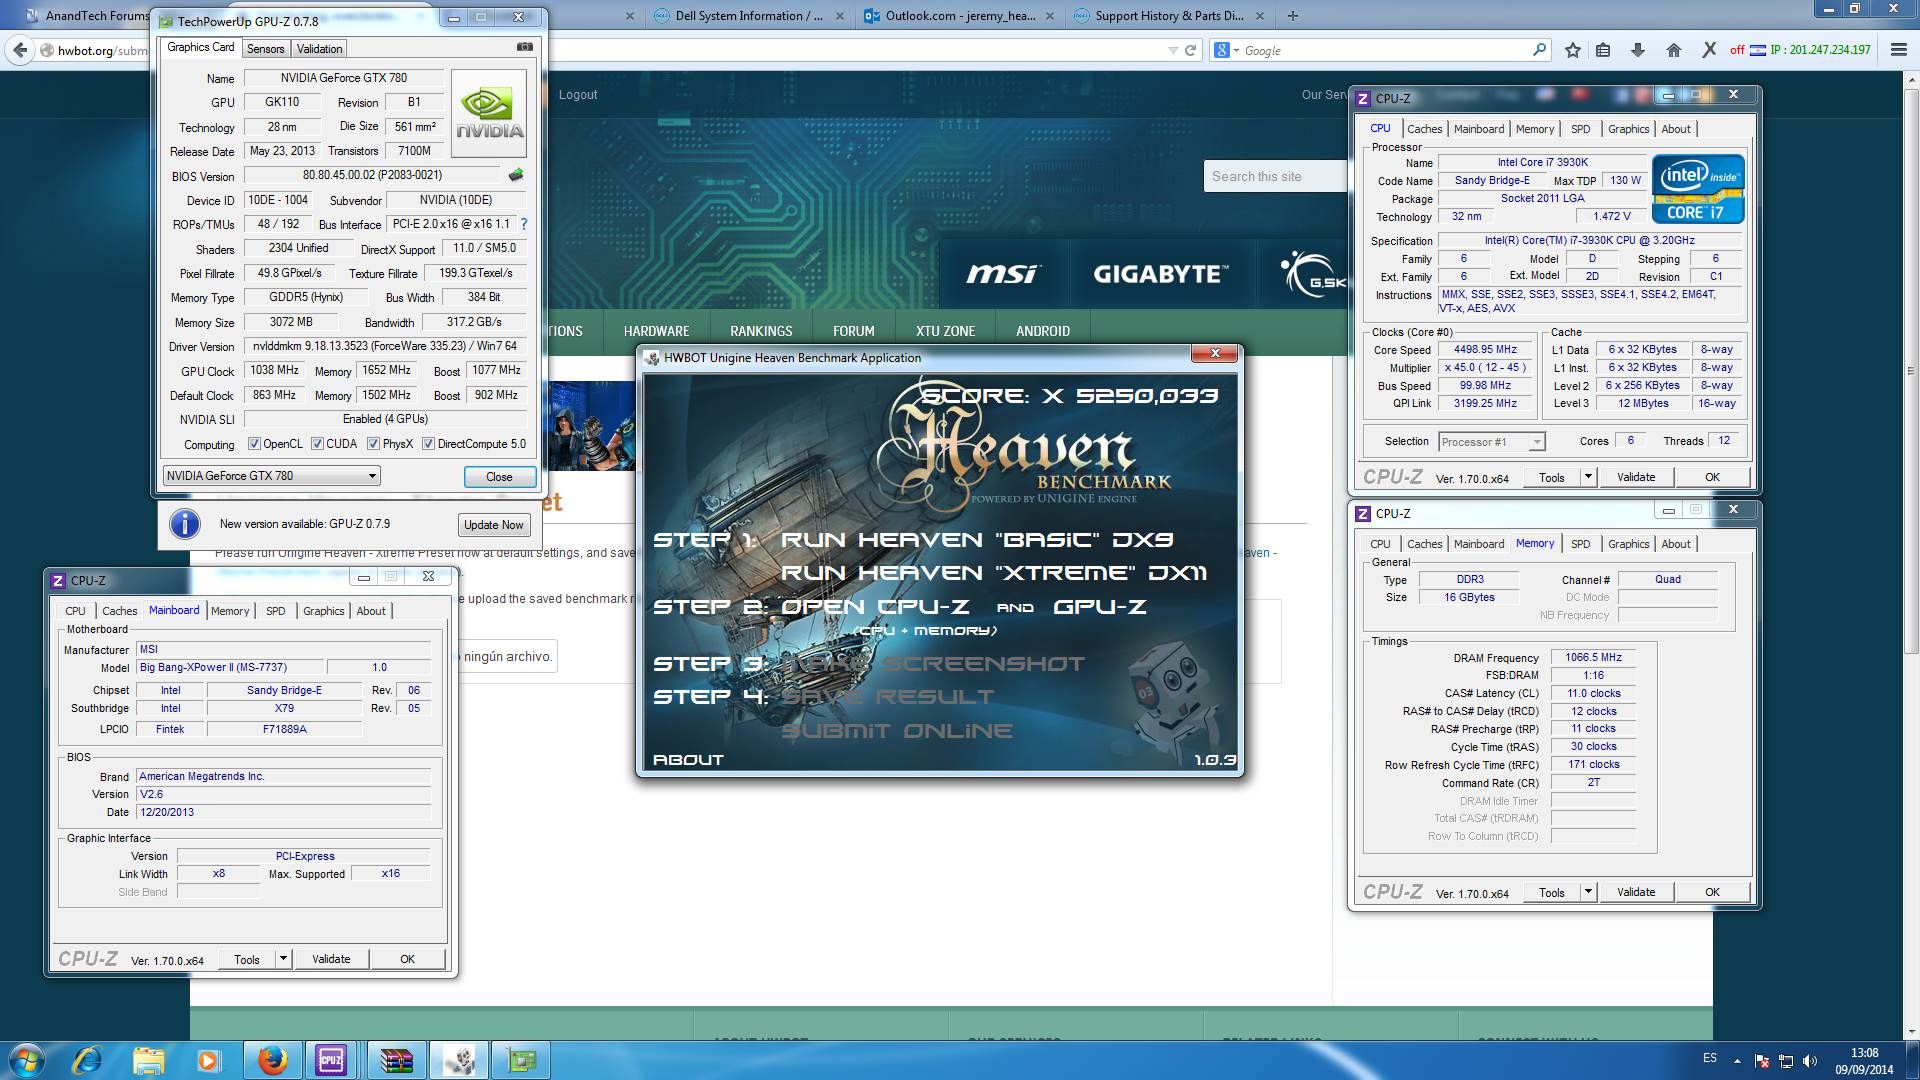The height and width of the screenshot is (1080, 1920).
Task: Open Windows Explorer folder on taskbar
Action: (x=148, y=1060)
